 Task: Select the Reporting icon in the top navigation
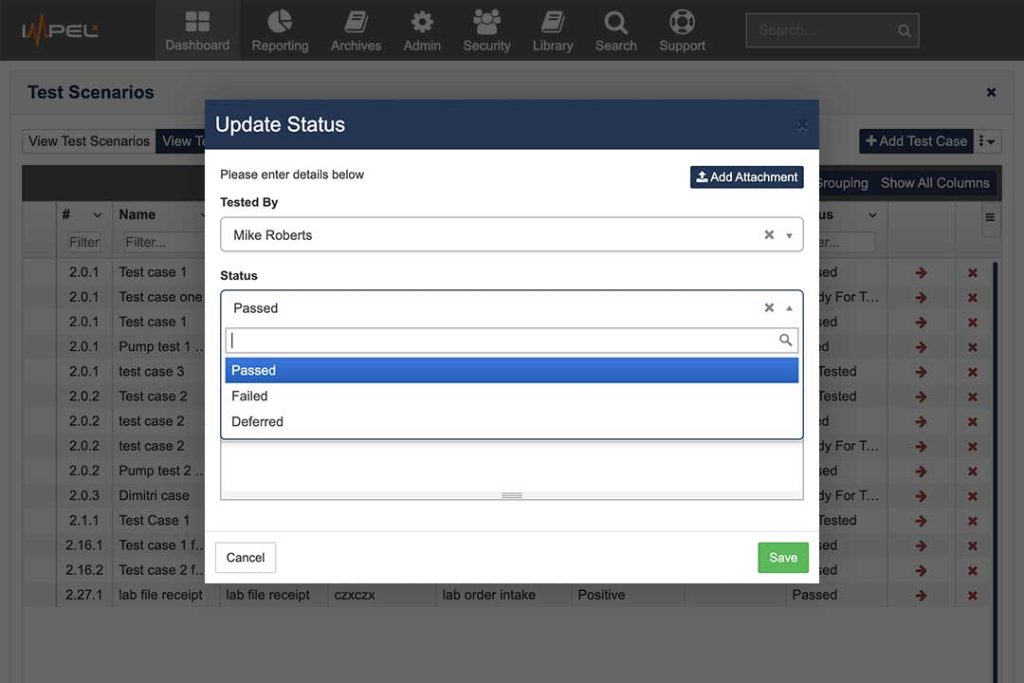click(x=279, y=30)
